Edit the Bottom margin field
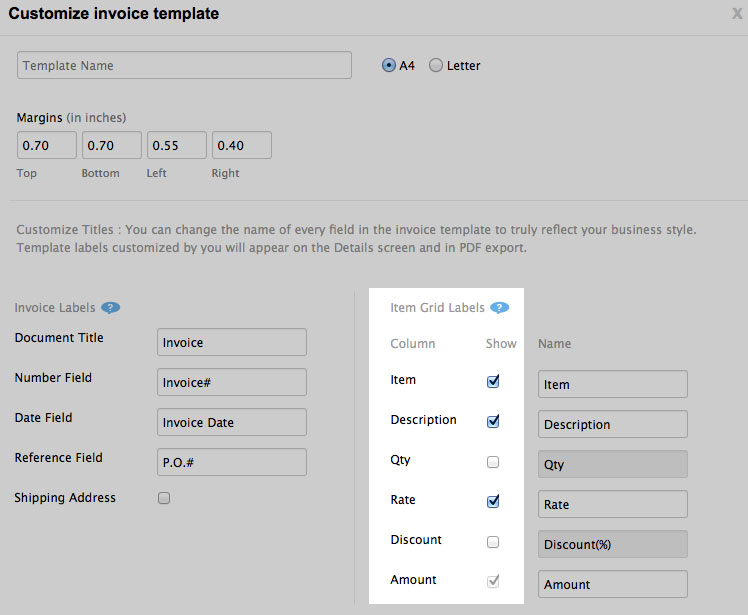 [112, 145]
